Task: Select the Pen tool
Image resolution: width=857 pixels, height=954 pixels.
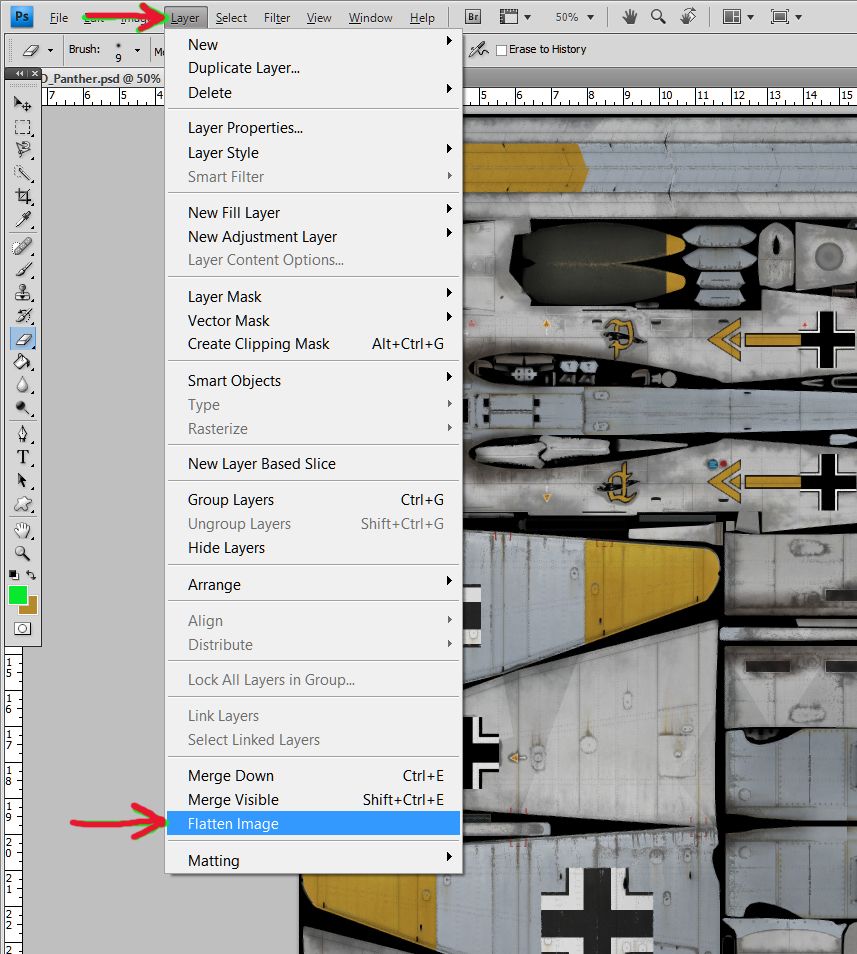Action: (22, 434)
